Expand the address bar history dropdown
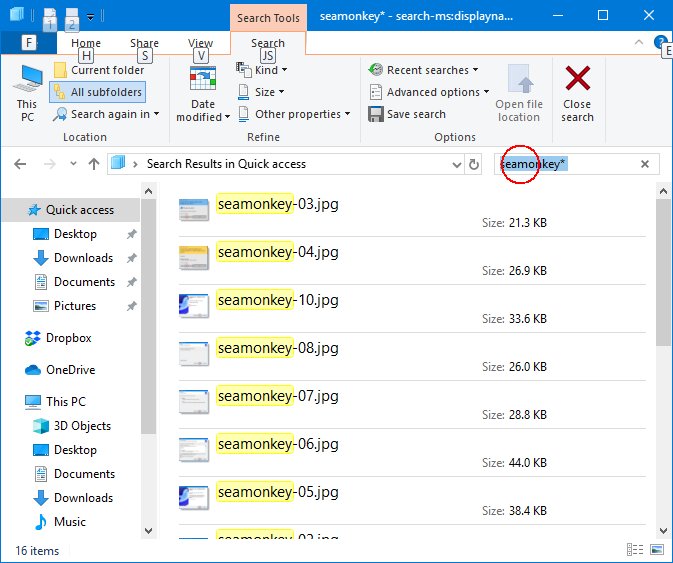The height and width of the screenshot is (563, 673). [x=457, y=164]
